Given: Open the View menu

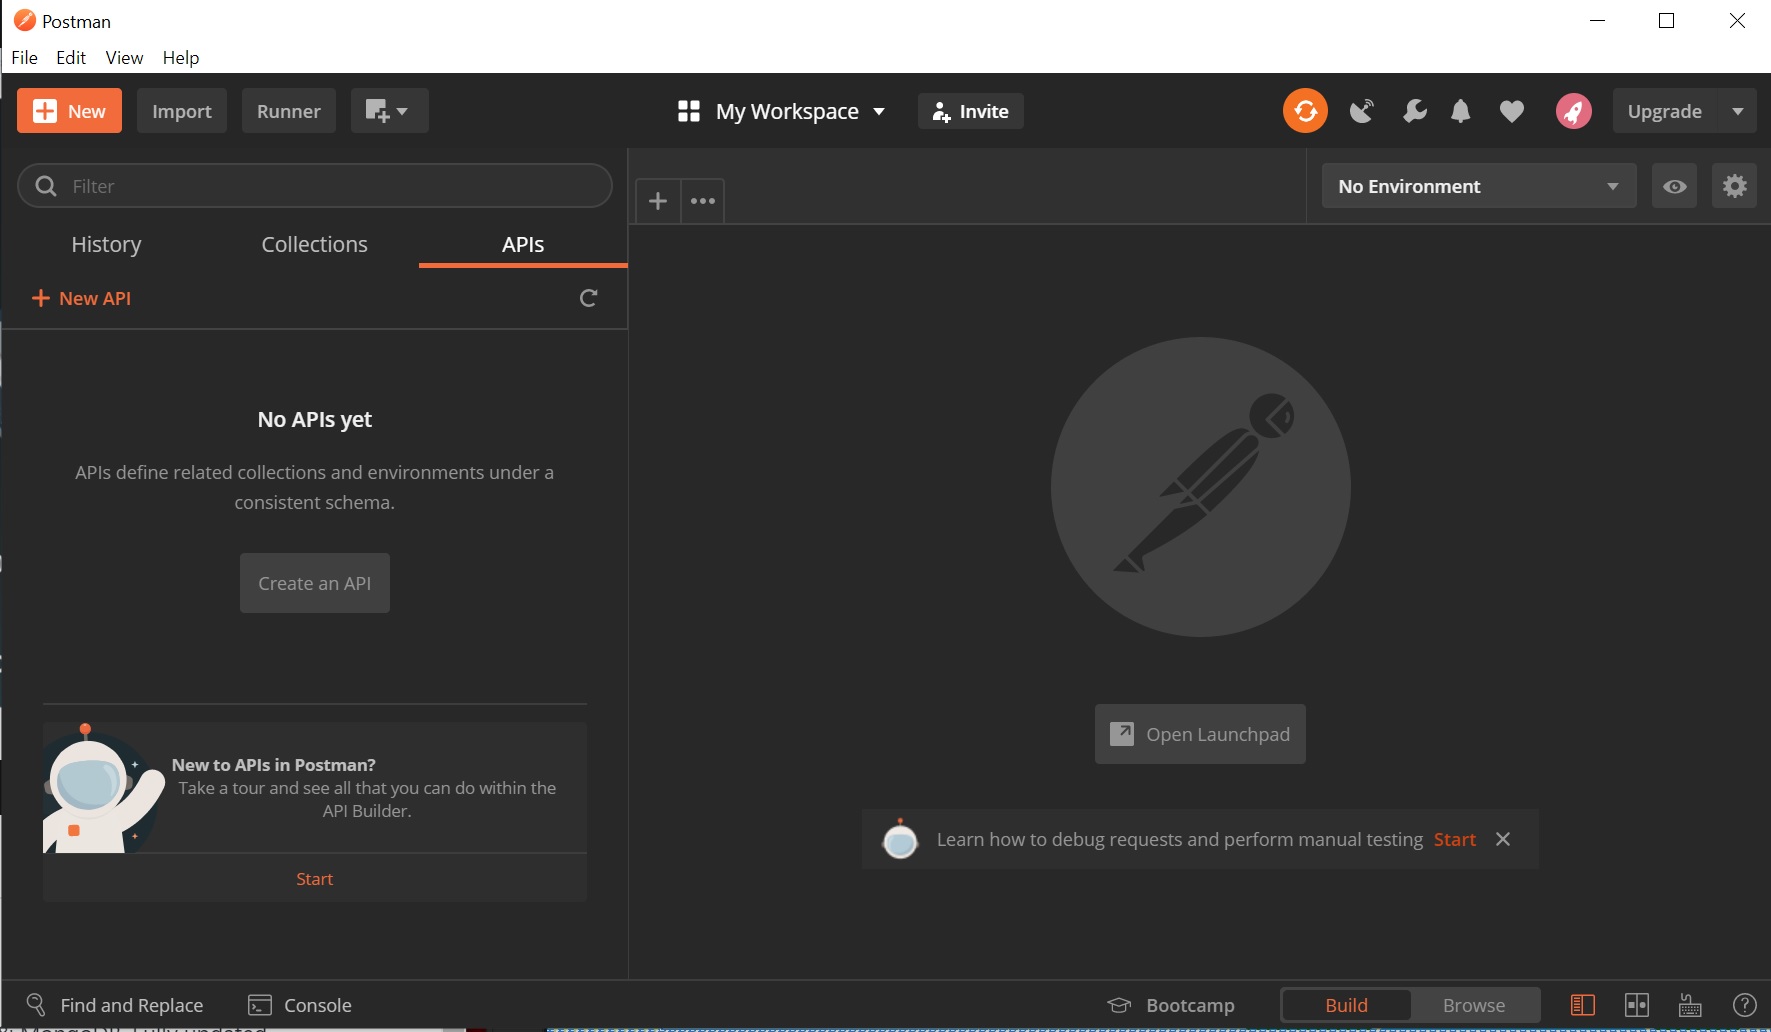Looking at the screenshot, I should click(124, 57).
